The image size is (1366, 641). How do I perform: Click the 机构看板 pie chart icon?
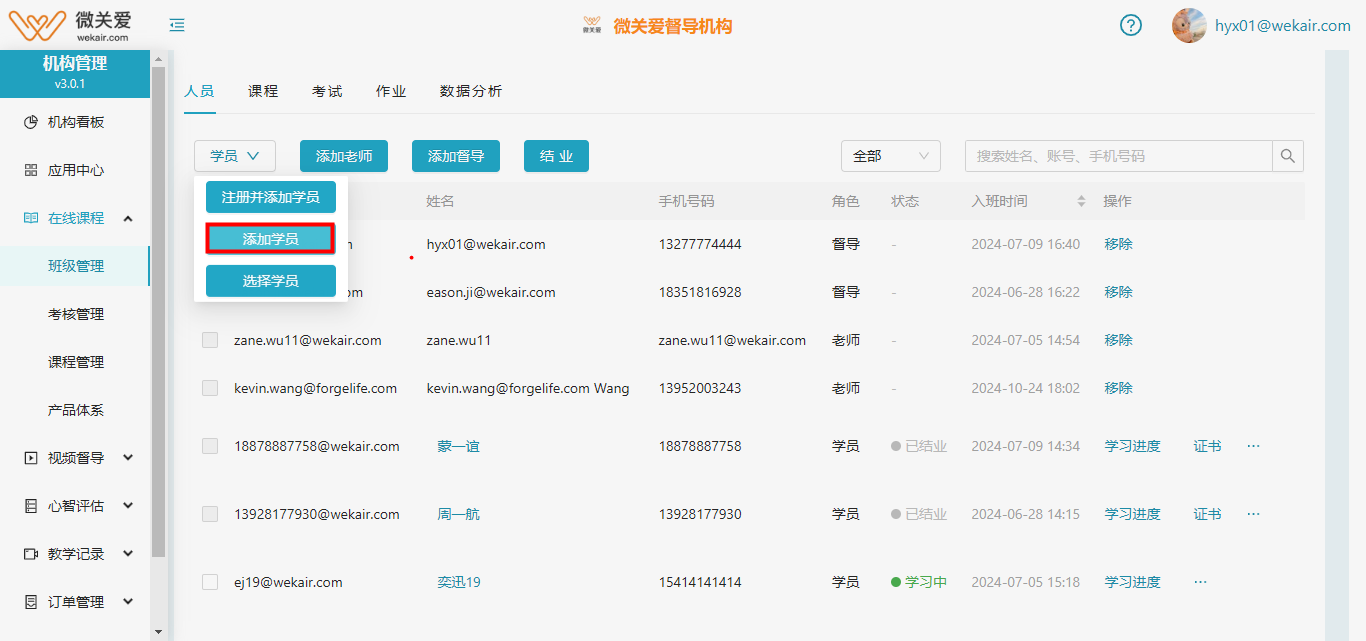(31, 122)
